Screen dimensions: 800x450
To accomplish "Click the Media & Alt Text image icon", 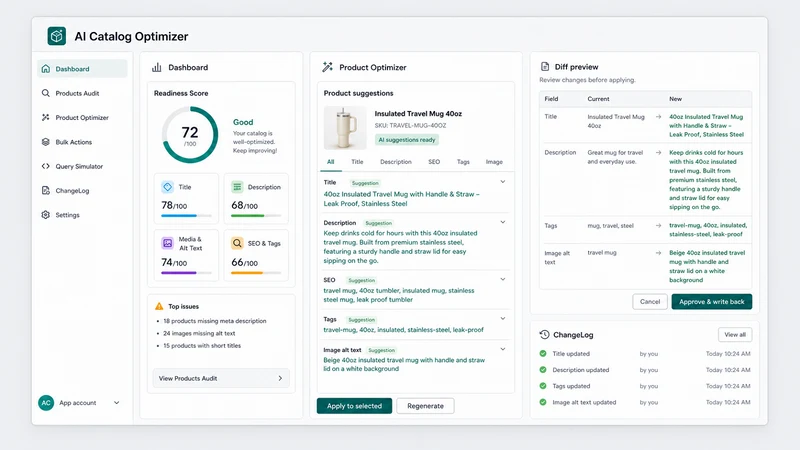I will (167, 243).
